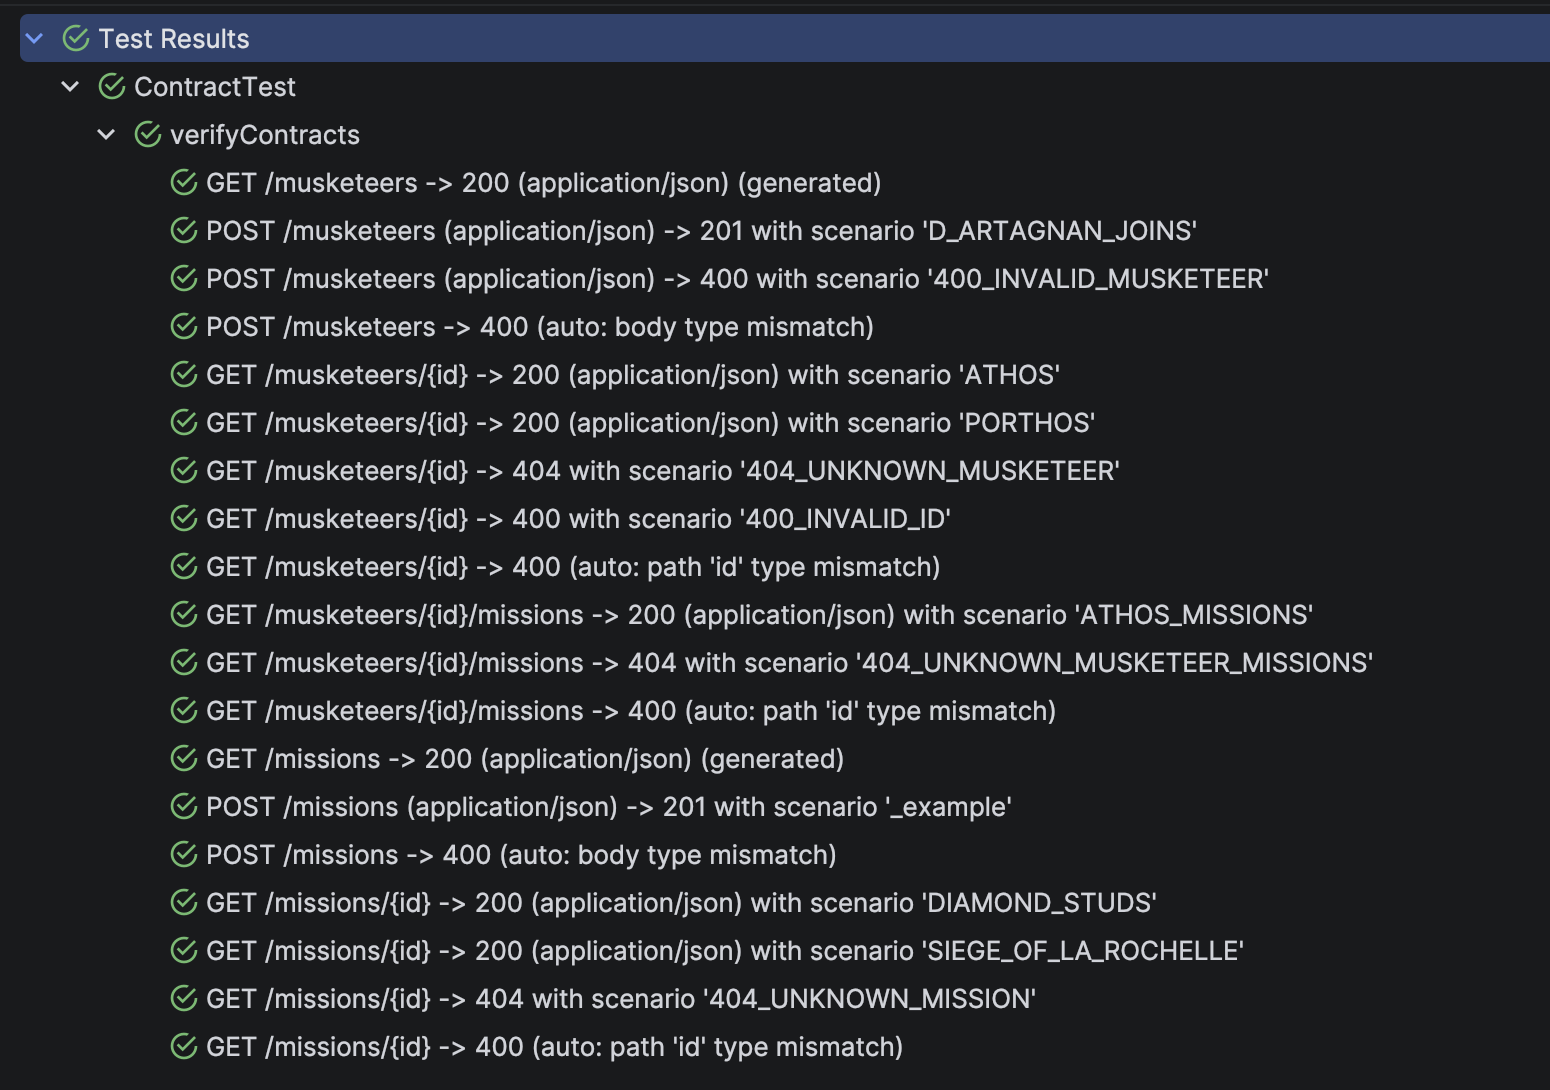Collapse the verifyContracts node
The image size is (1550, 1090).
pos(106,134)
